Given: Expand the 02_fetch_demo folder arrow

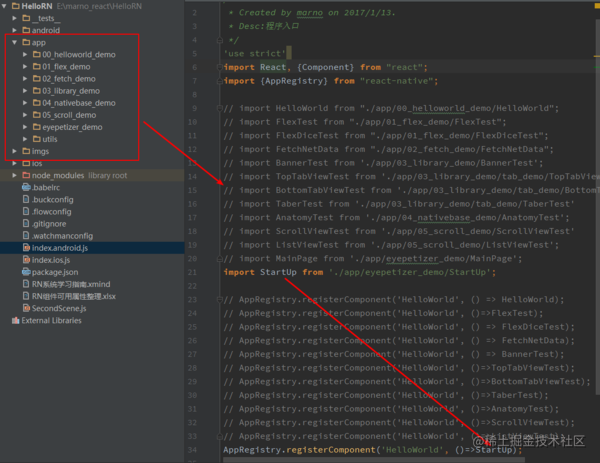Looking at the screenshot, I should [x=25, y=78].
